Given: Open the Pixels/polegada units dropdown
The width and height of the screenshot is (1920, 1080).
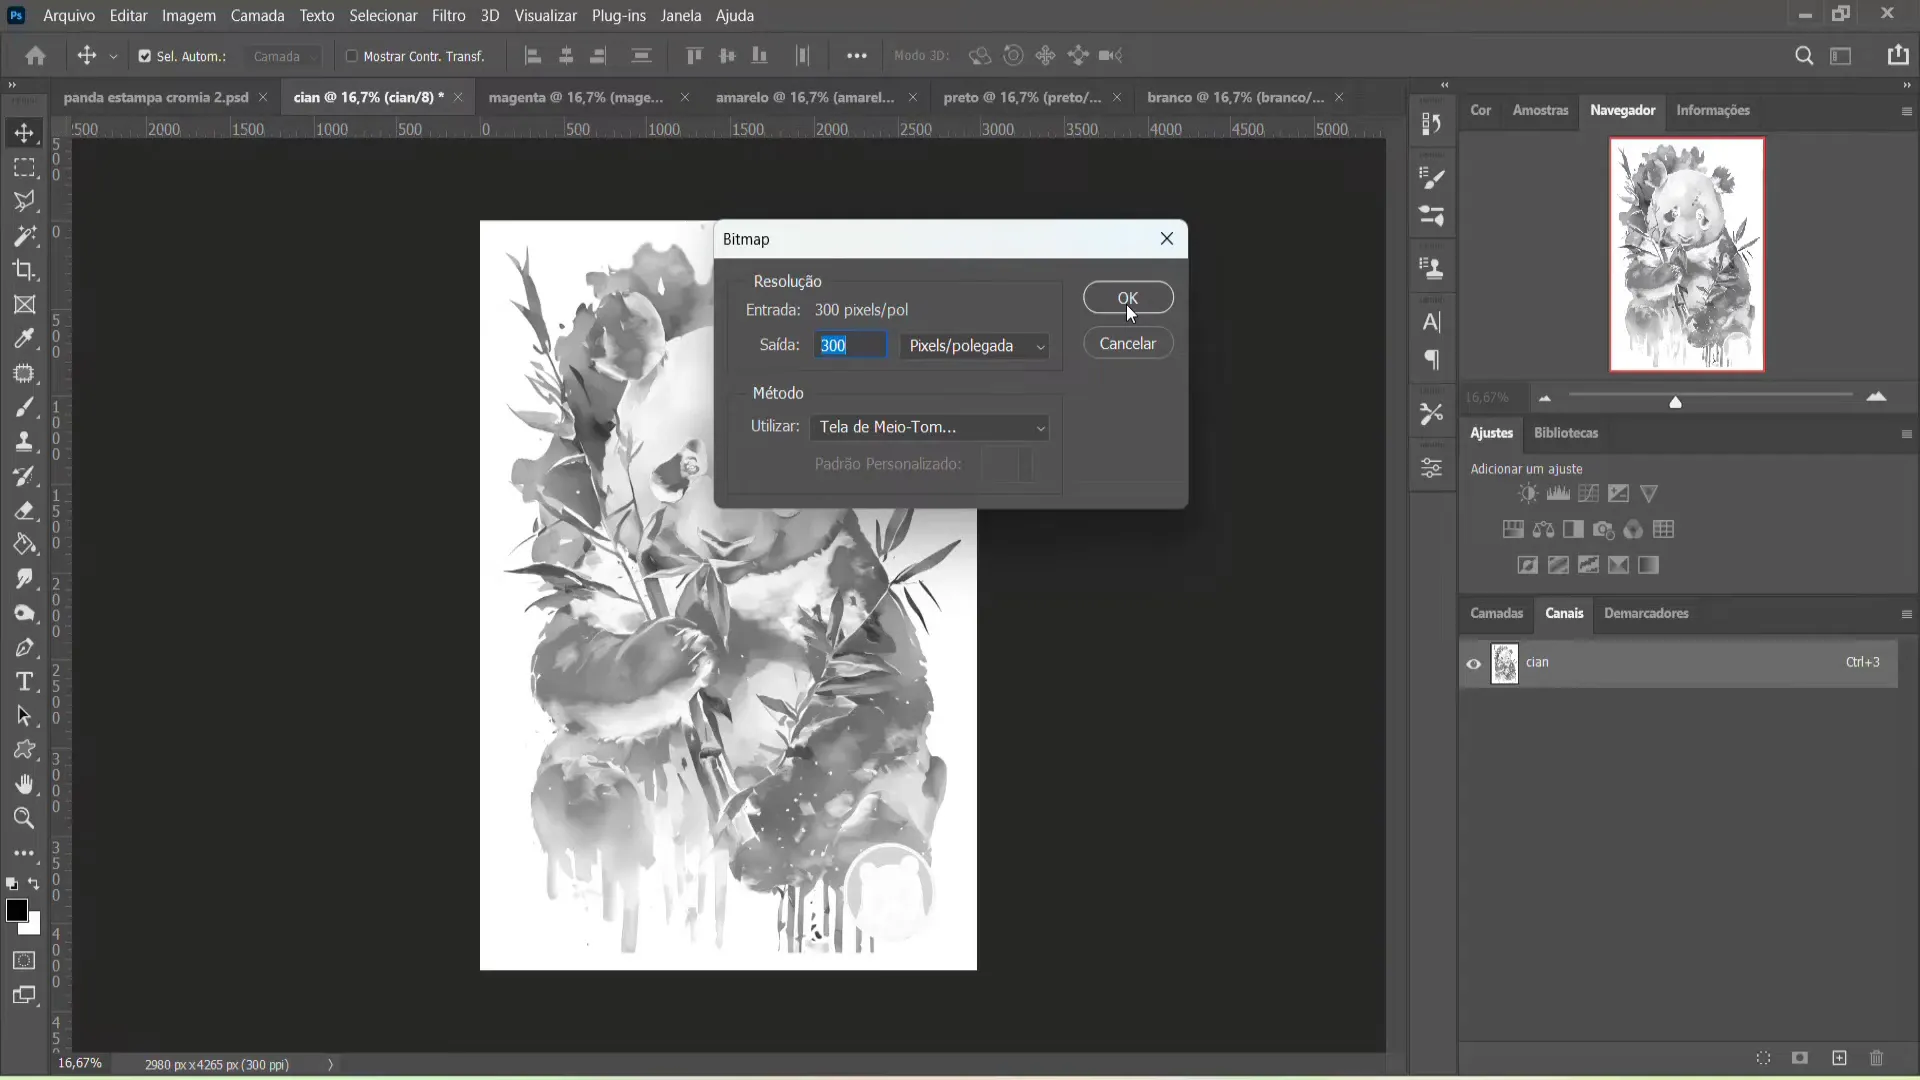Looking at the screenshot, I should pyautogui.click(x=975, y=346).
